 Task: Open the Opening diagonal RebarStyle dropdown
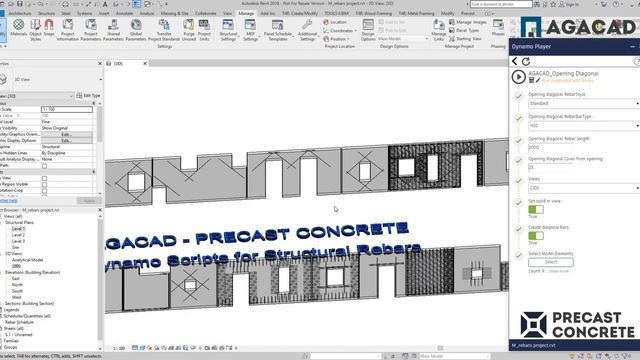tap(584, 104)
